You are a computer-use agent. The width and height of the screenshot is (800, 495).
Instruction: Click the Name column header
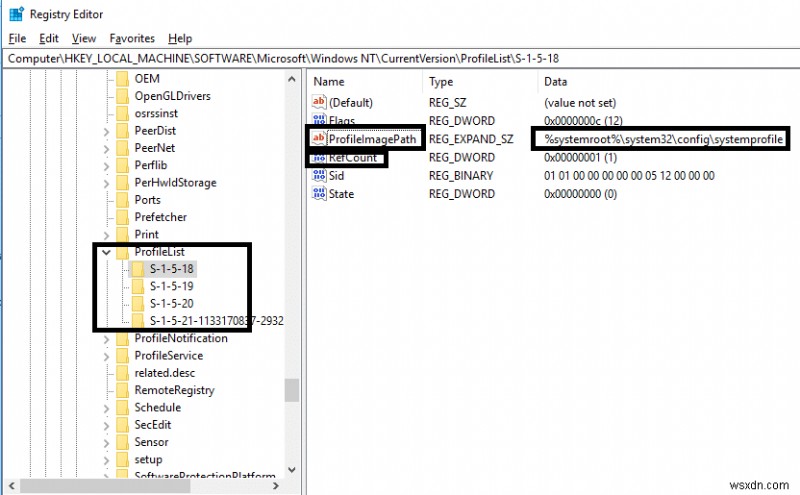point(330,81)
